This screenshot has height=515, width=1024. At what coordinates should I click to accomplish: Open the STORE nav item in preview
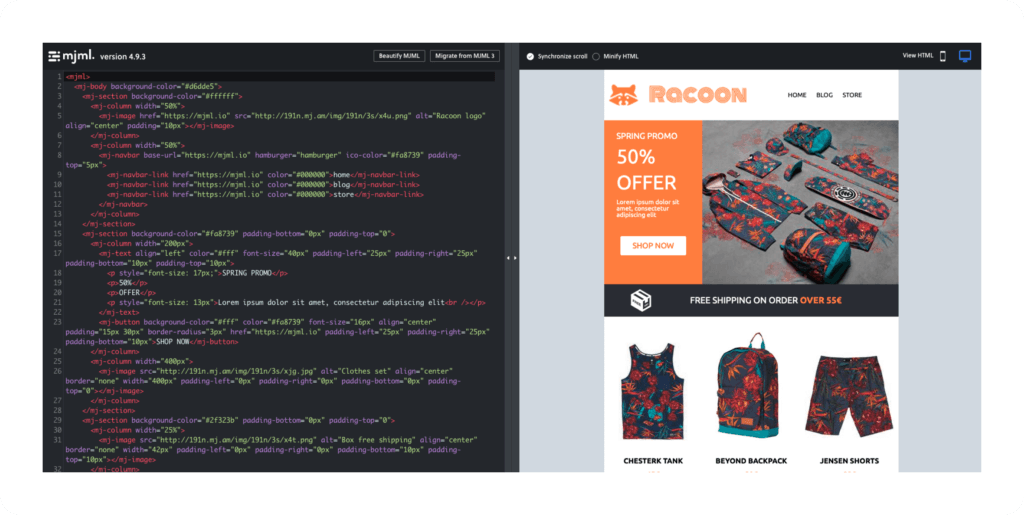852,95
